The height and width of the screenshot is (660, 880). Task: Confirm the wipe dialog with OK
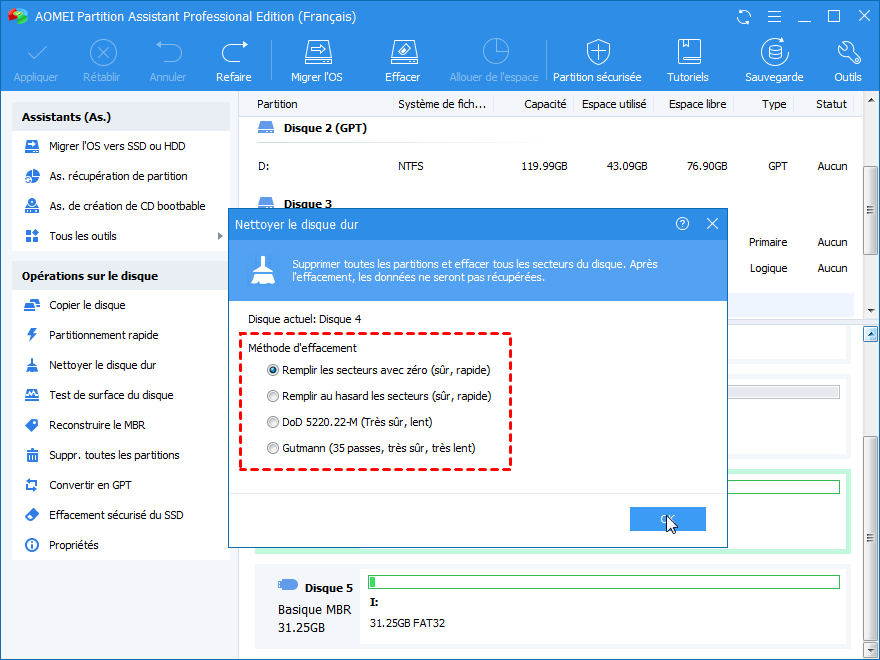click(667, 519)
